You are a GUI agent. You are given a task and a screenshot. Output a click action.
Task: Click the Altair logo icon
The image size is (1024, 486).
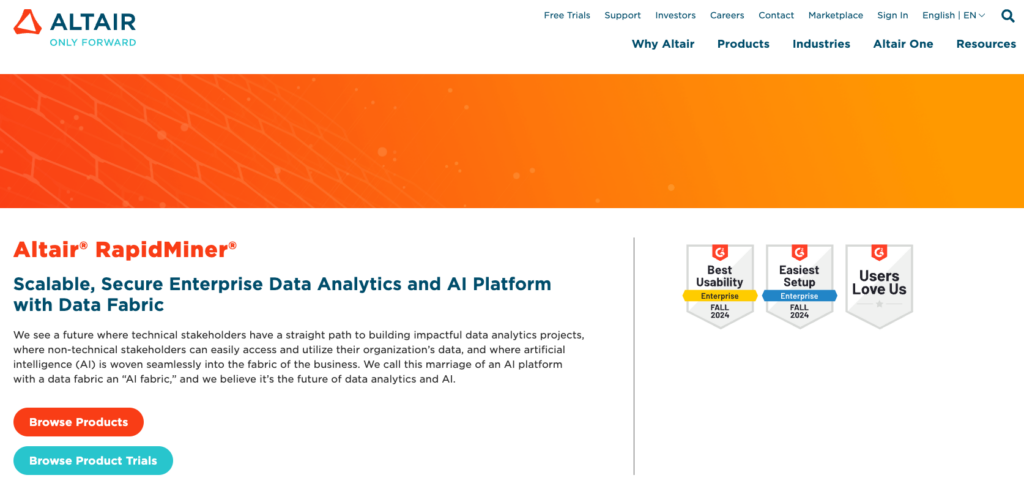(28, 23)
